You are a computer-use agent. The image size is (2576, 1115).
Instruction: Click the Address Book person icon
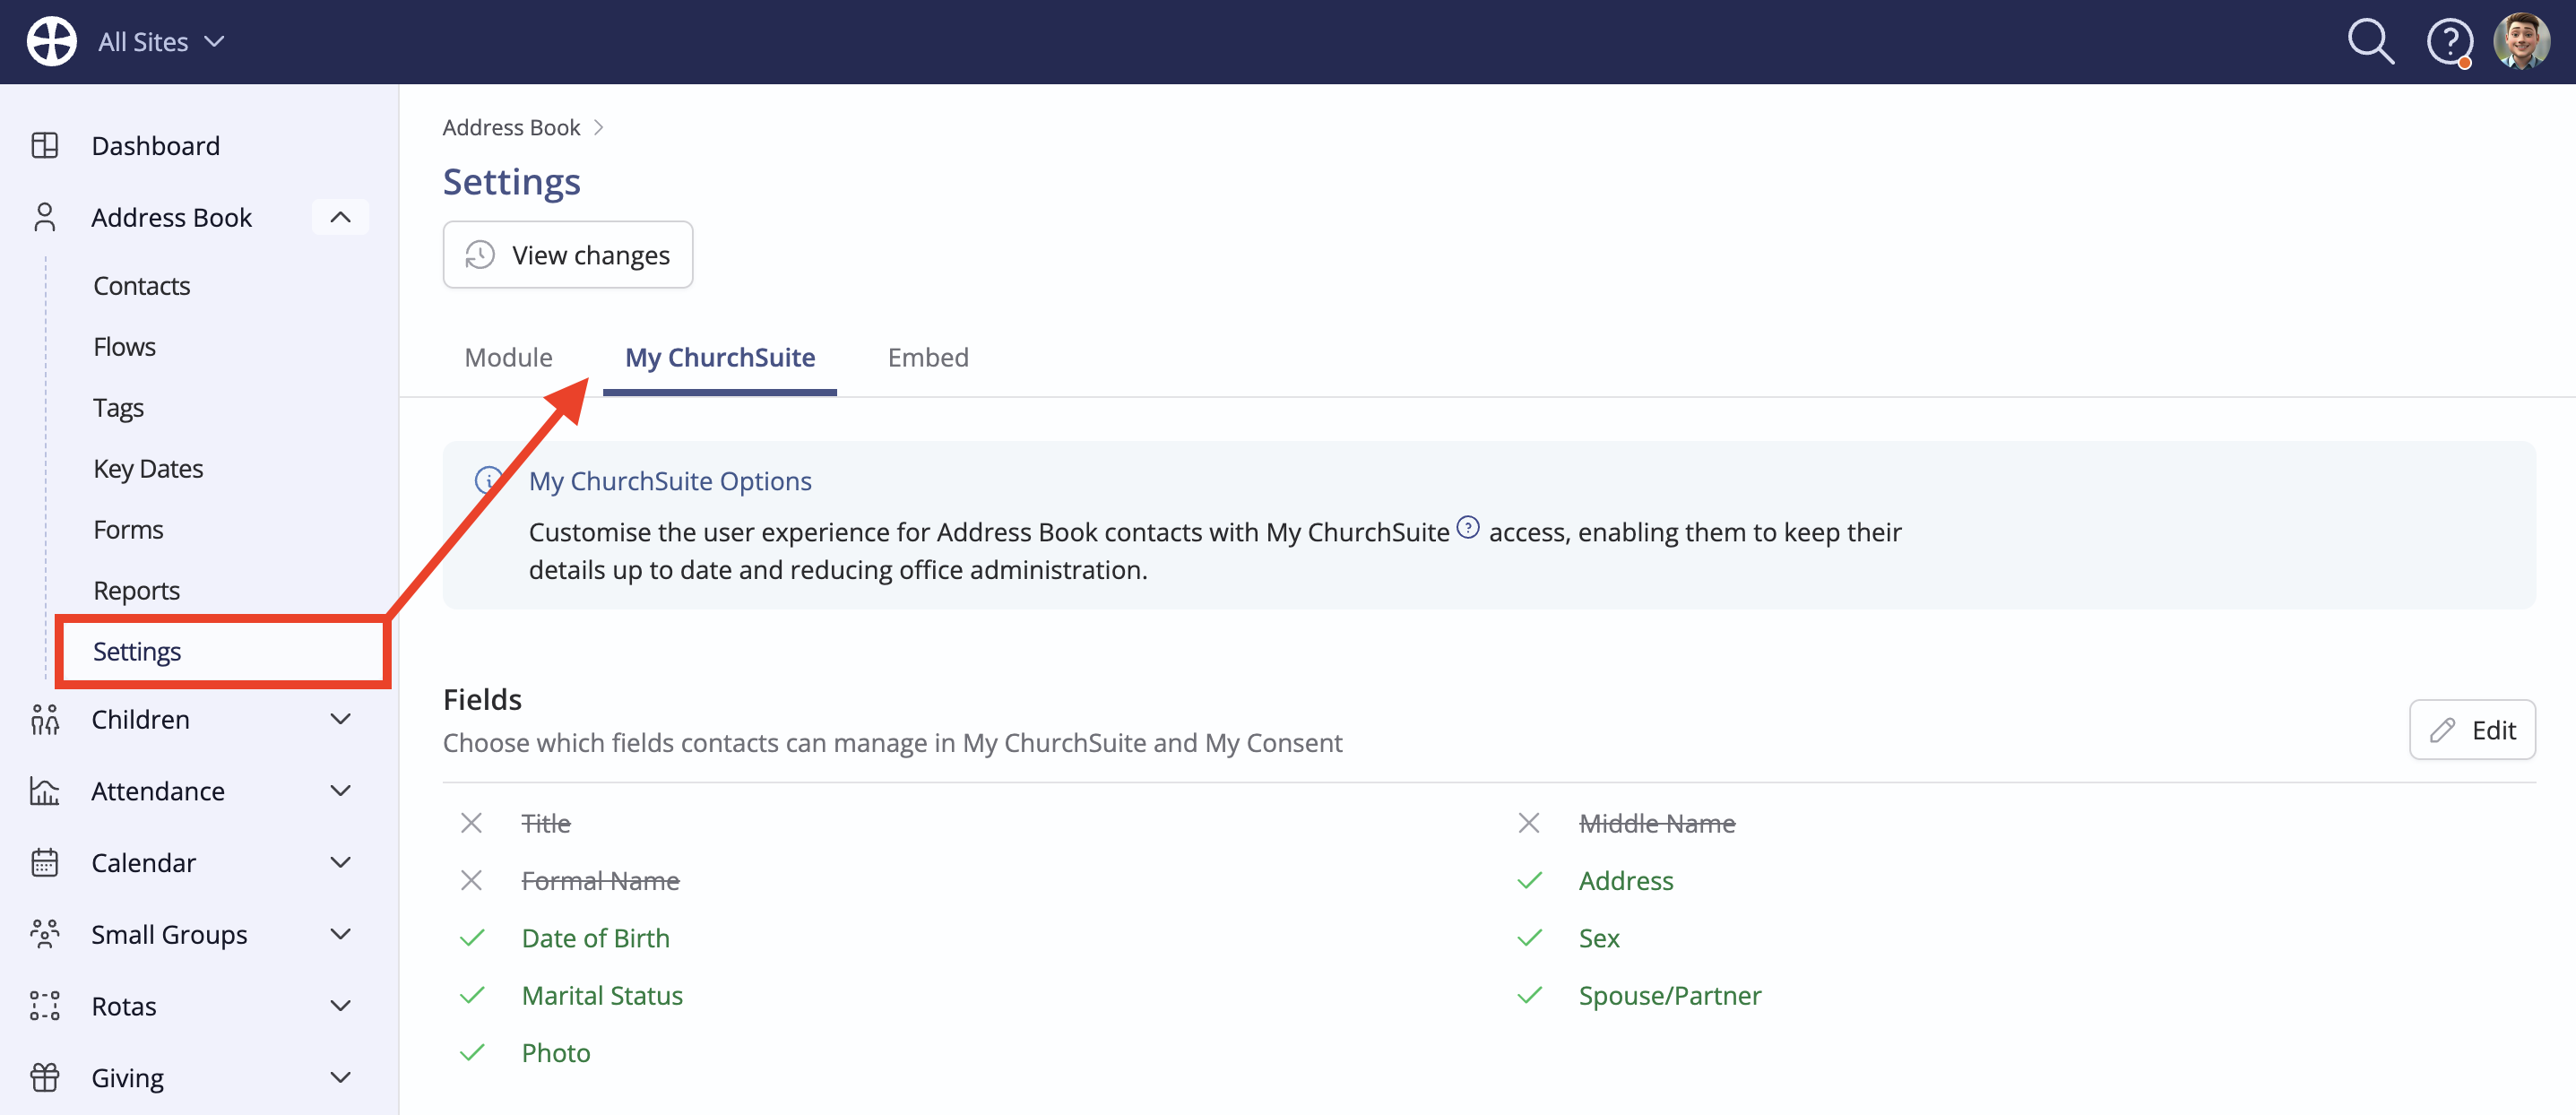tap(45, 217)
